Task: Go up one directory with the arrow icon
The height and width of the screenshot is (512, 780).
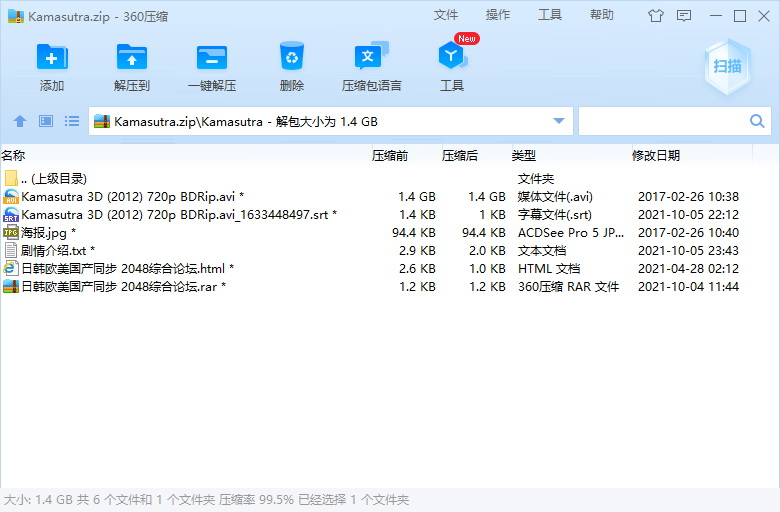Action: 20,121
